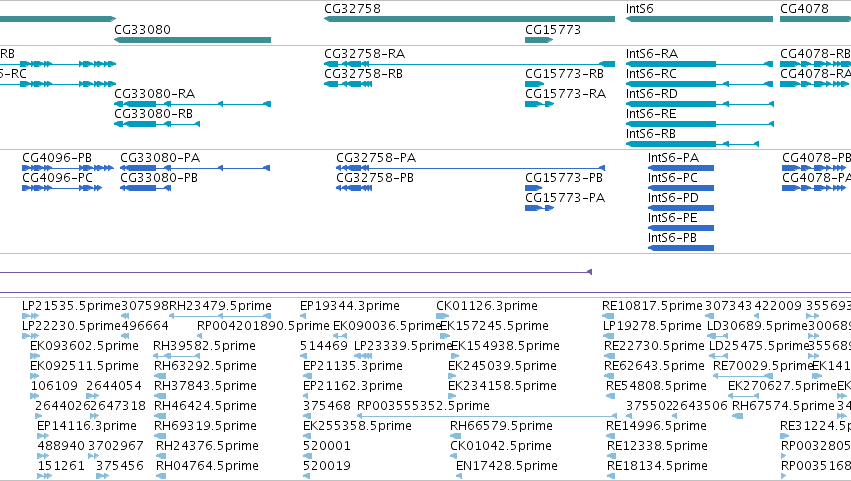Screen dimensions: 851x481
Task: Click the CG32758 gene name label
Action: tap(352, 9)
